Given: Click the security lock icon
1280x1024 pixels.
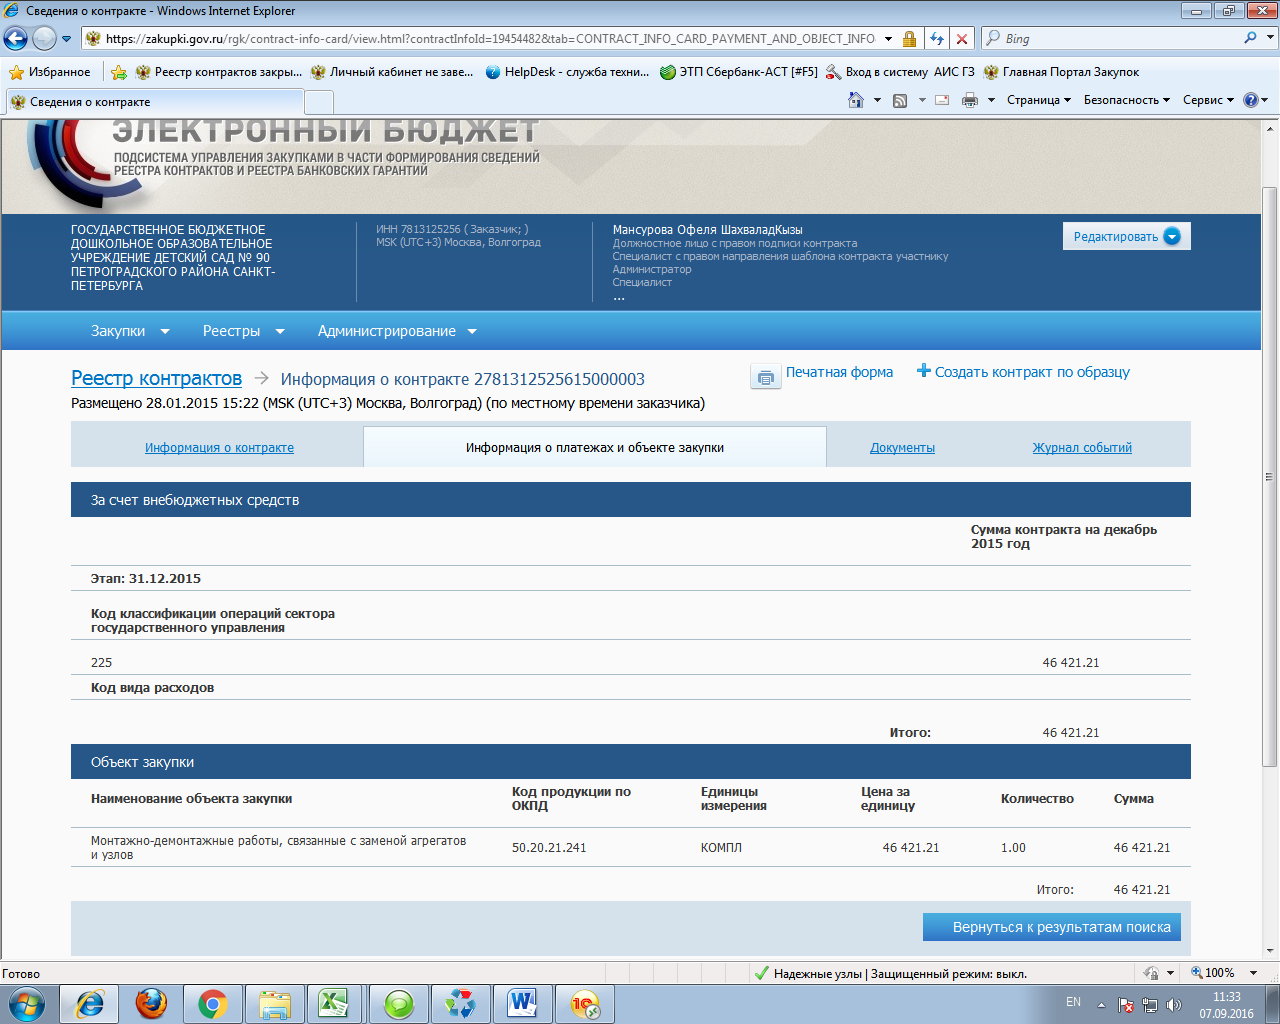Looking at the screenshot, I should (x=909, y=39).
